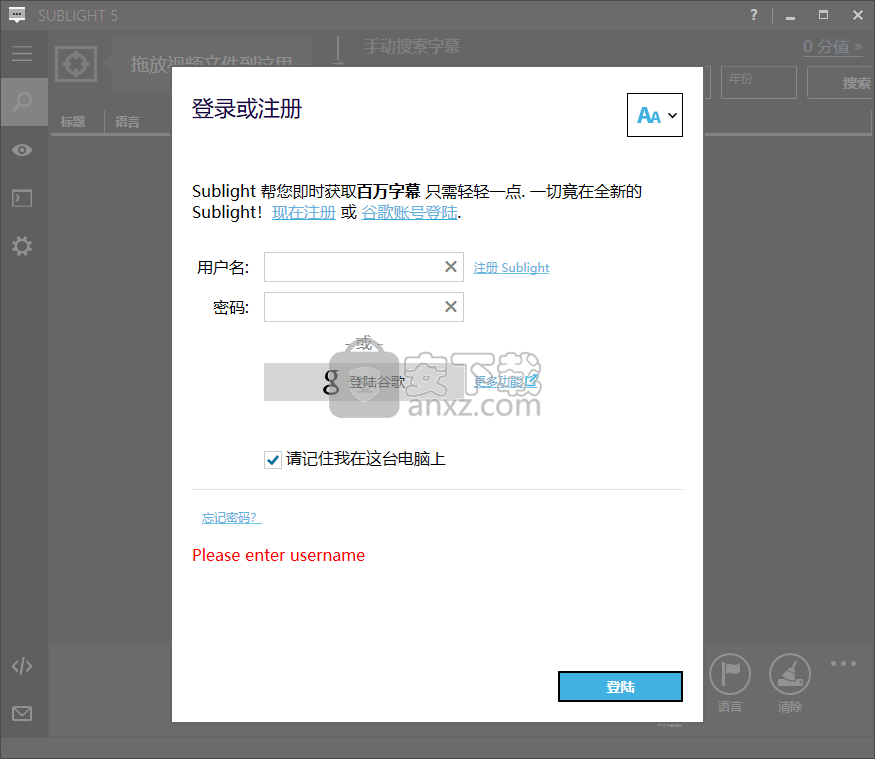Click the blue 登陆 login button
Viewport: 875px width, 759px height.
620,686
